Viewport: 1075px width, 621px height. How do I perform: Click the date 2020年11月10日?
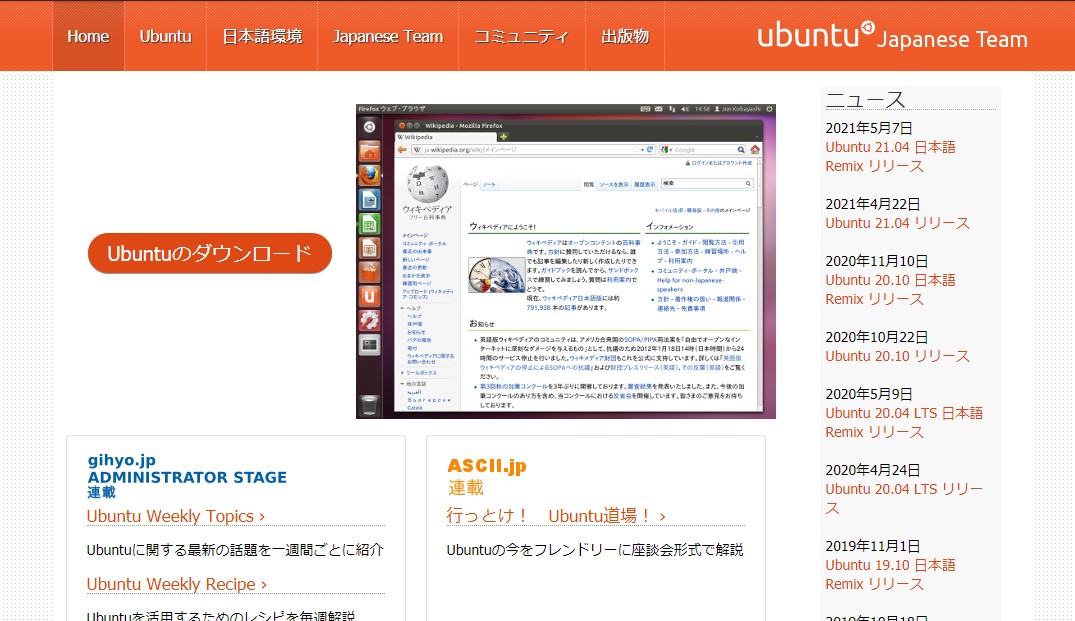877,260
